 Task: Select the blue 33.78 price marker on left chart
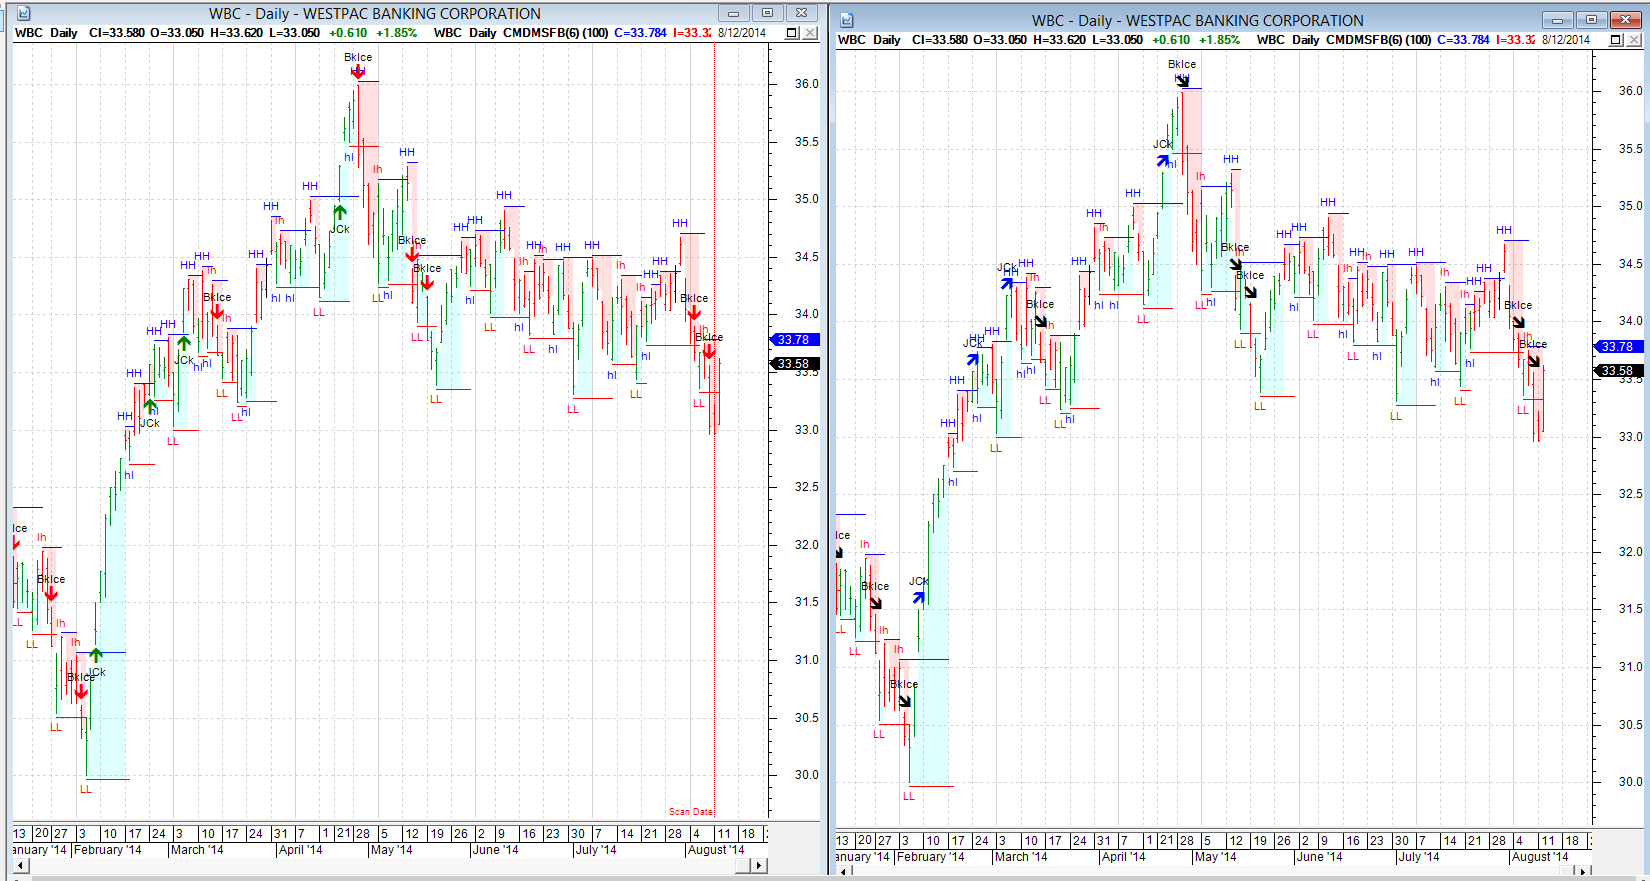point(794,340)
